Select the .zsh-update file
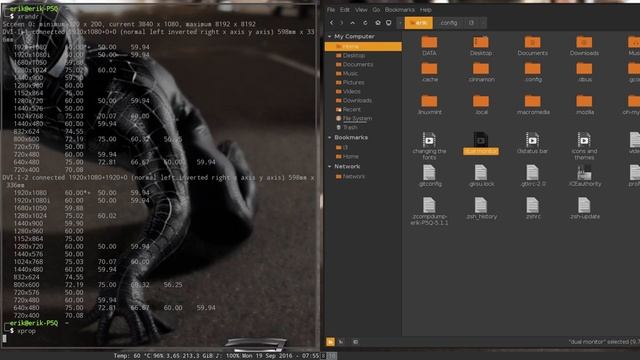Image resolution: width=640 pixels, height=360 pixels. [584, 209]
